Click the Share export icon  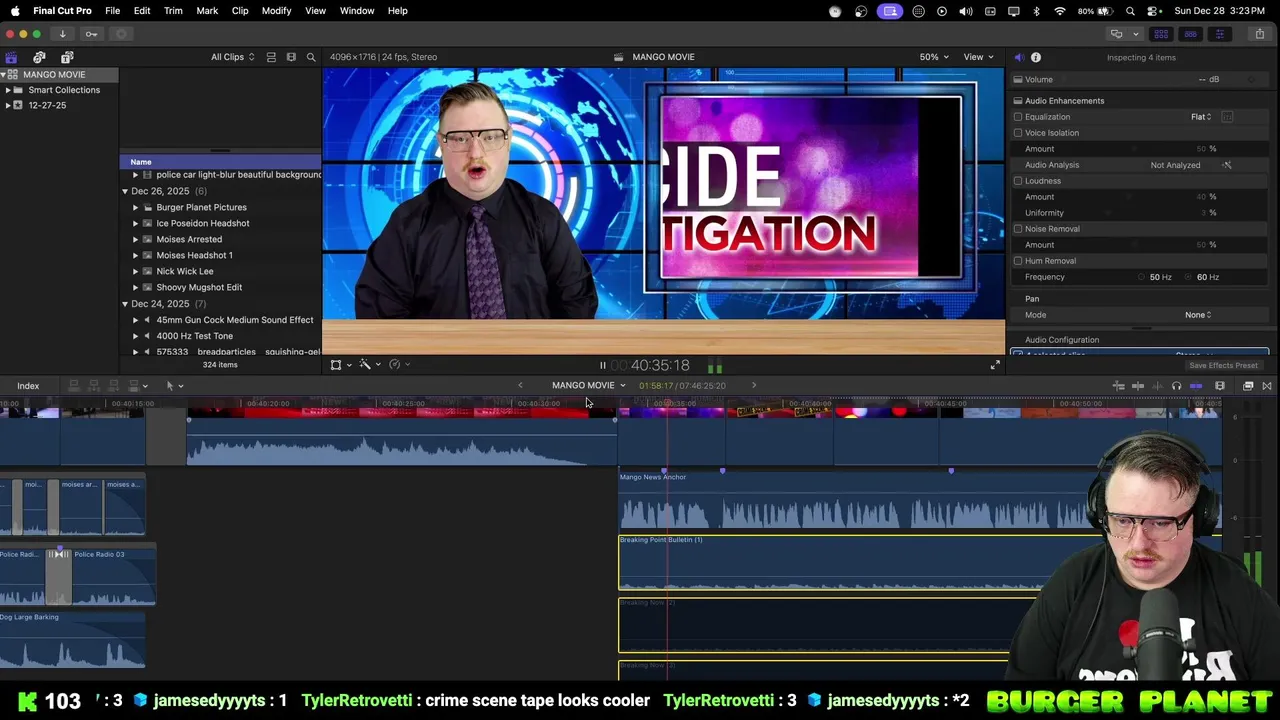pos(1259,34)
